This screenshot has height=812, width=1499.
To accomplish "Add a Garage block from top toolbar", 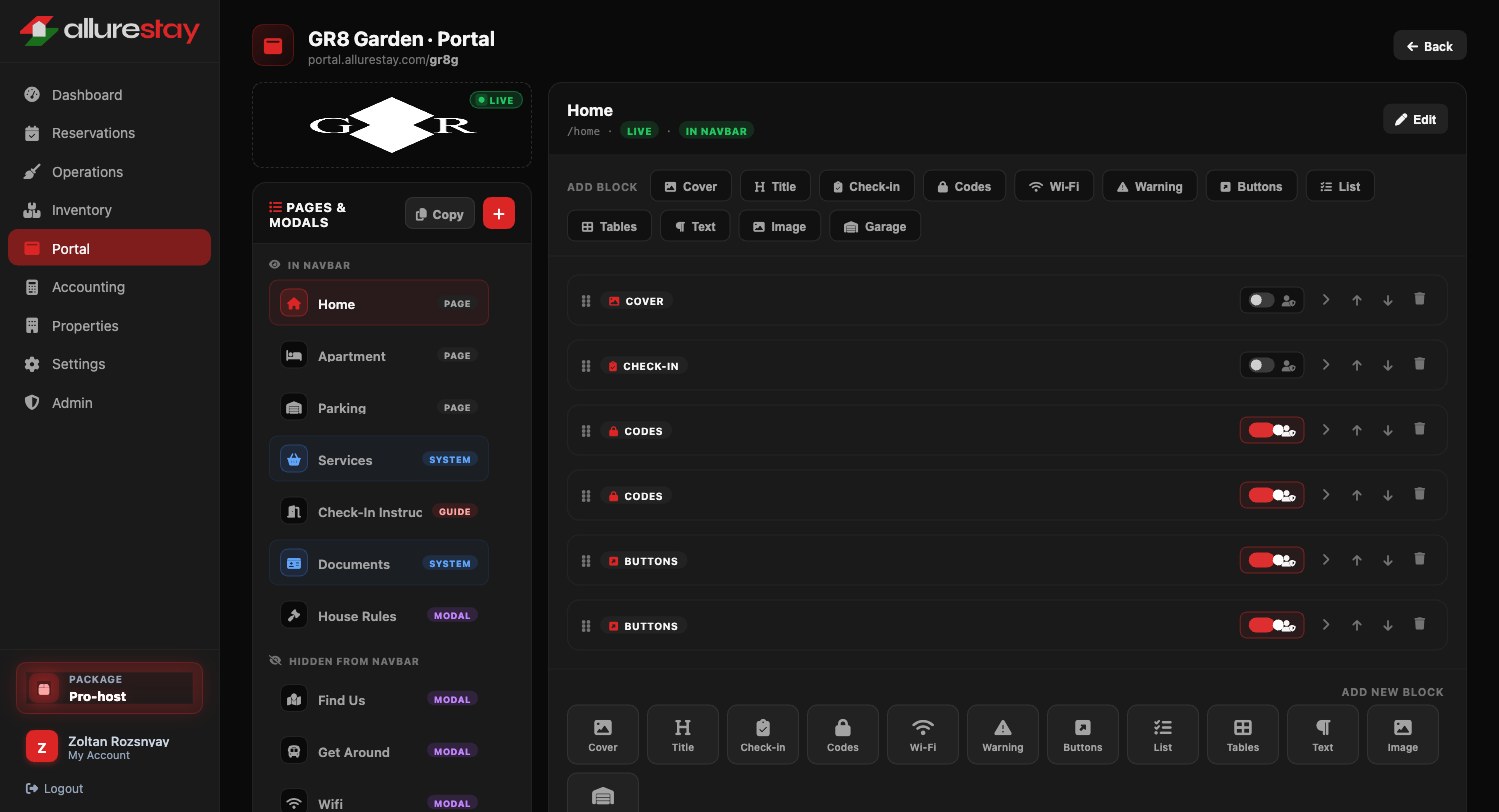I will tap(875, 226).
